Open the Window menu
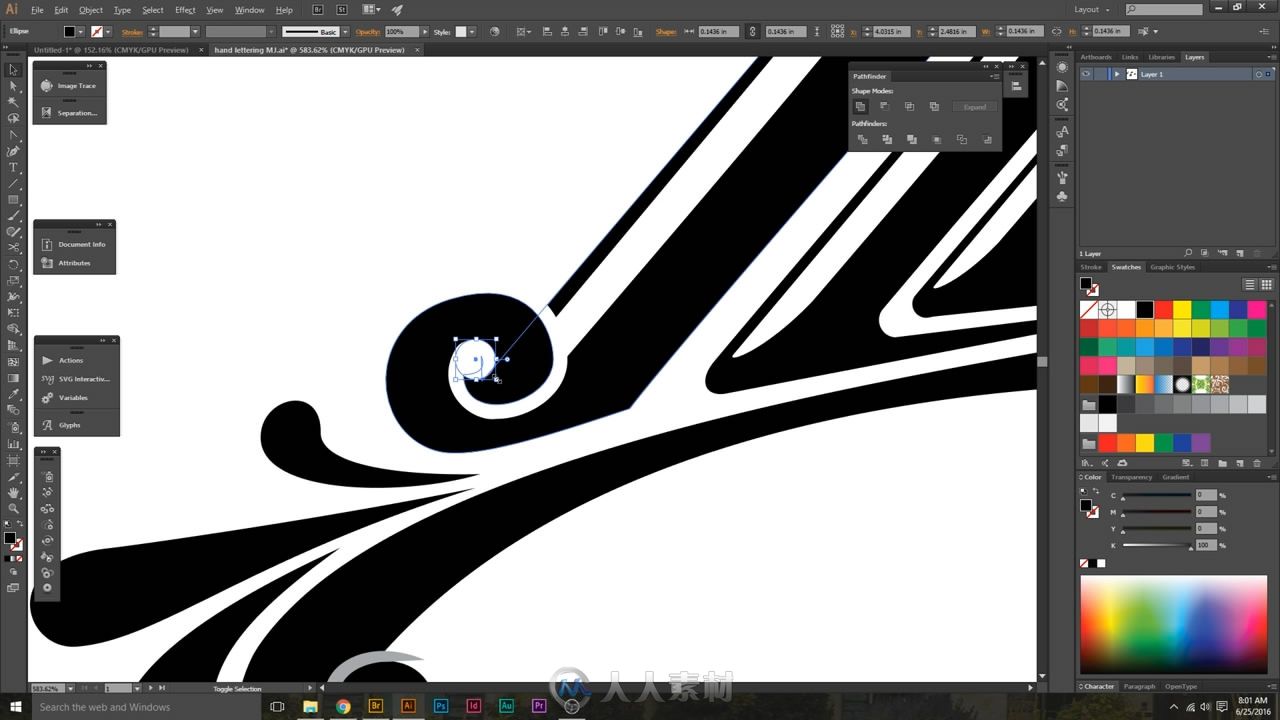The width and height of the screenshot is (1280, 720). 249,10
